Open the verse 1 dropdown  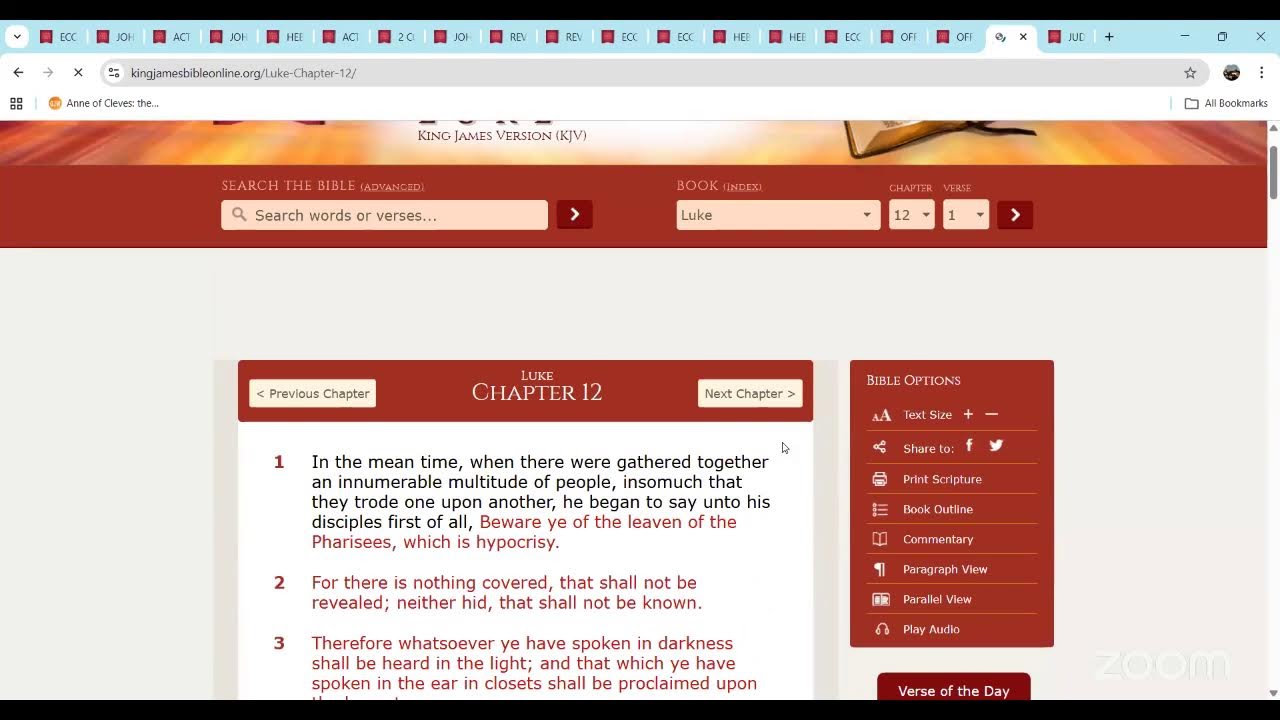pos(966,215)
